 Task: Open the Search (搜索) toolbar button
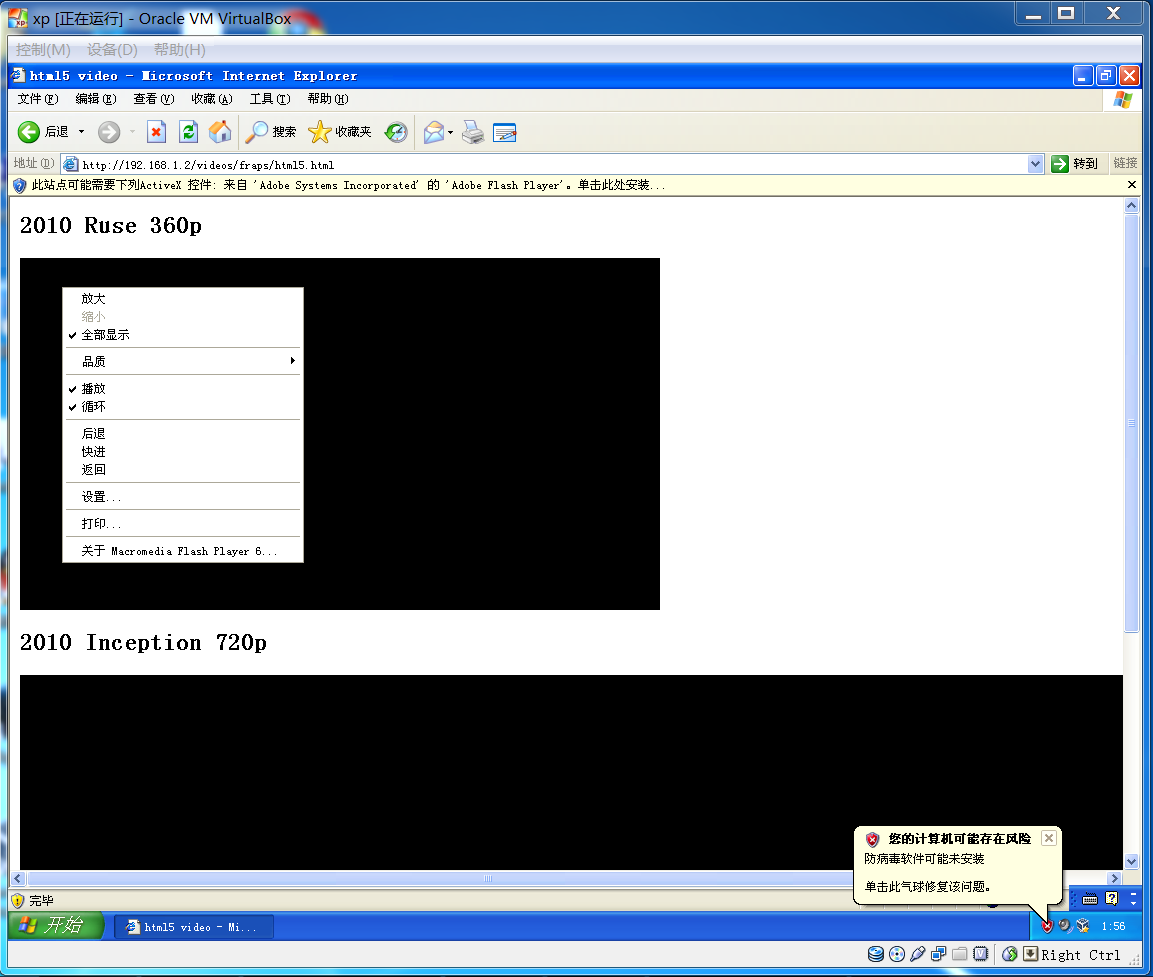point(271,132)
